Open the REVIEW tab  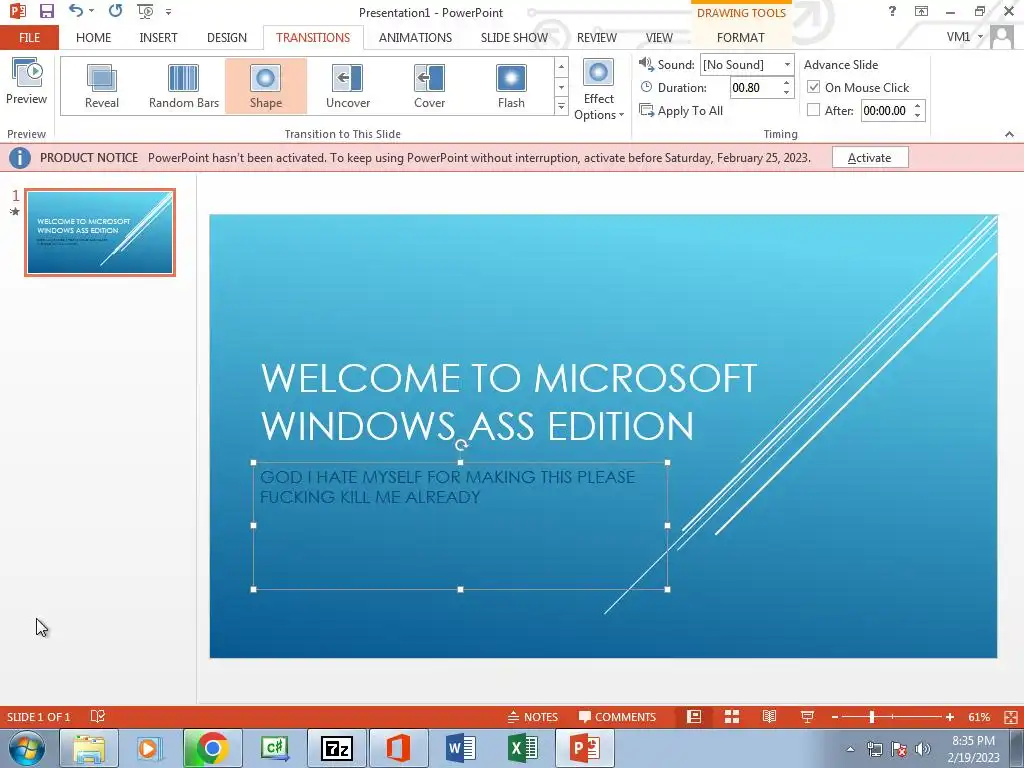pos(596,37)
